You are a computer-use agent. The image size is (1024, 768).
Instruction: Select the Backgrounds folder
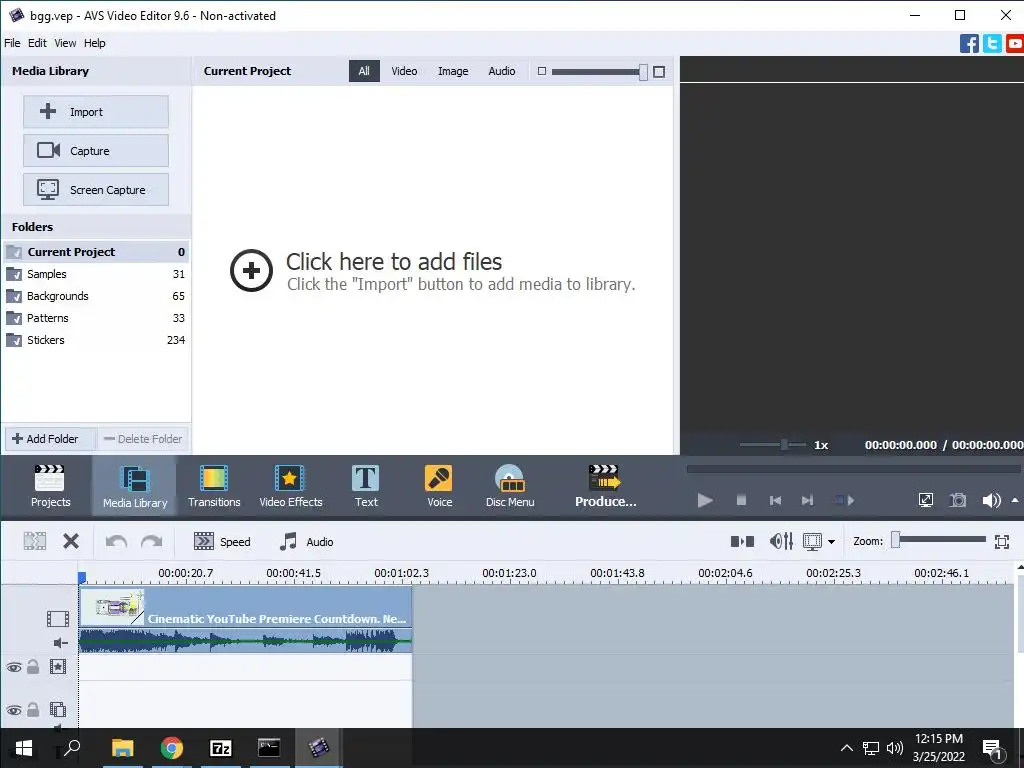pyautogui.click(x=96, y=296)
